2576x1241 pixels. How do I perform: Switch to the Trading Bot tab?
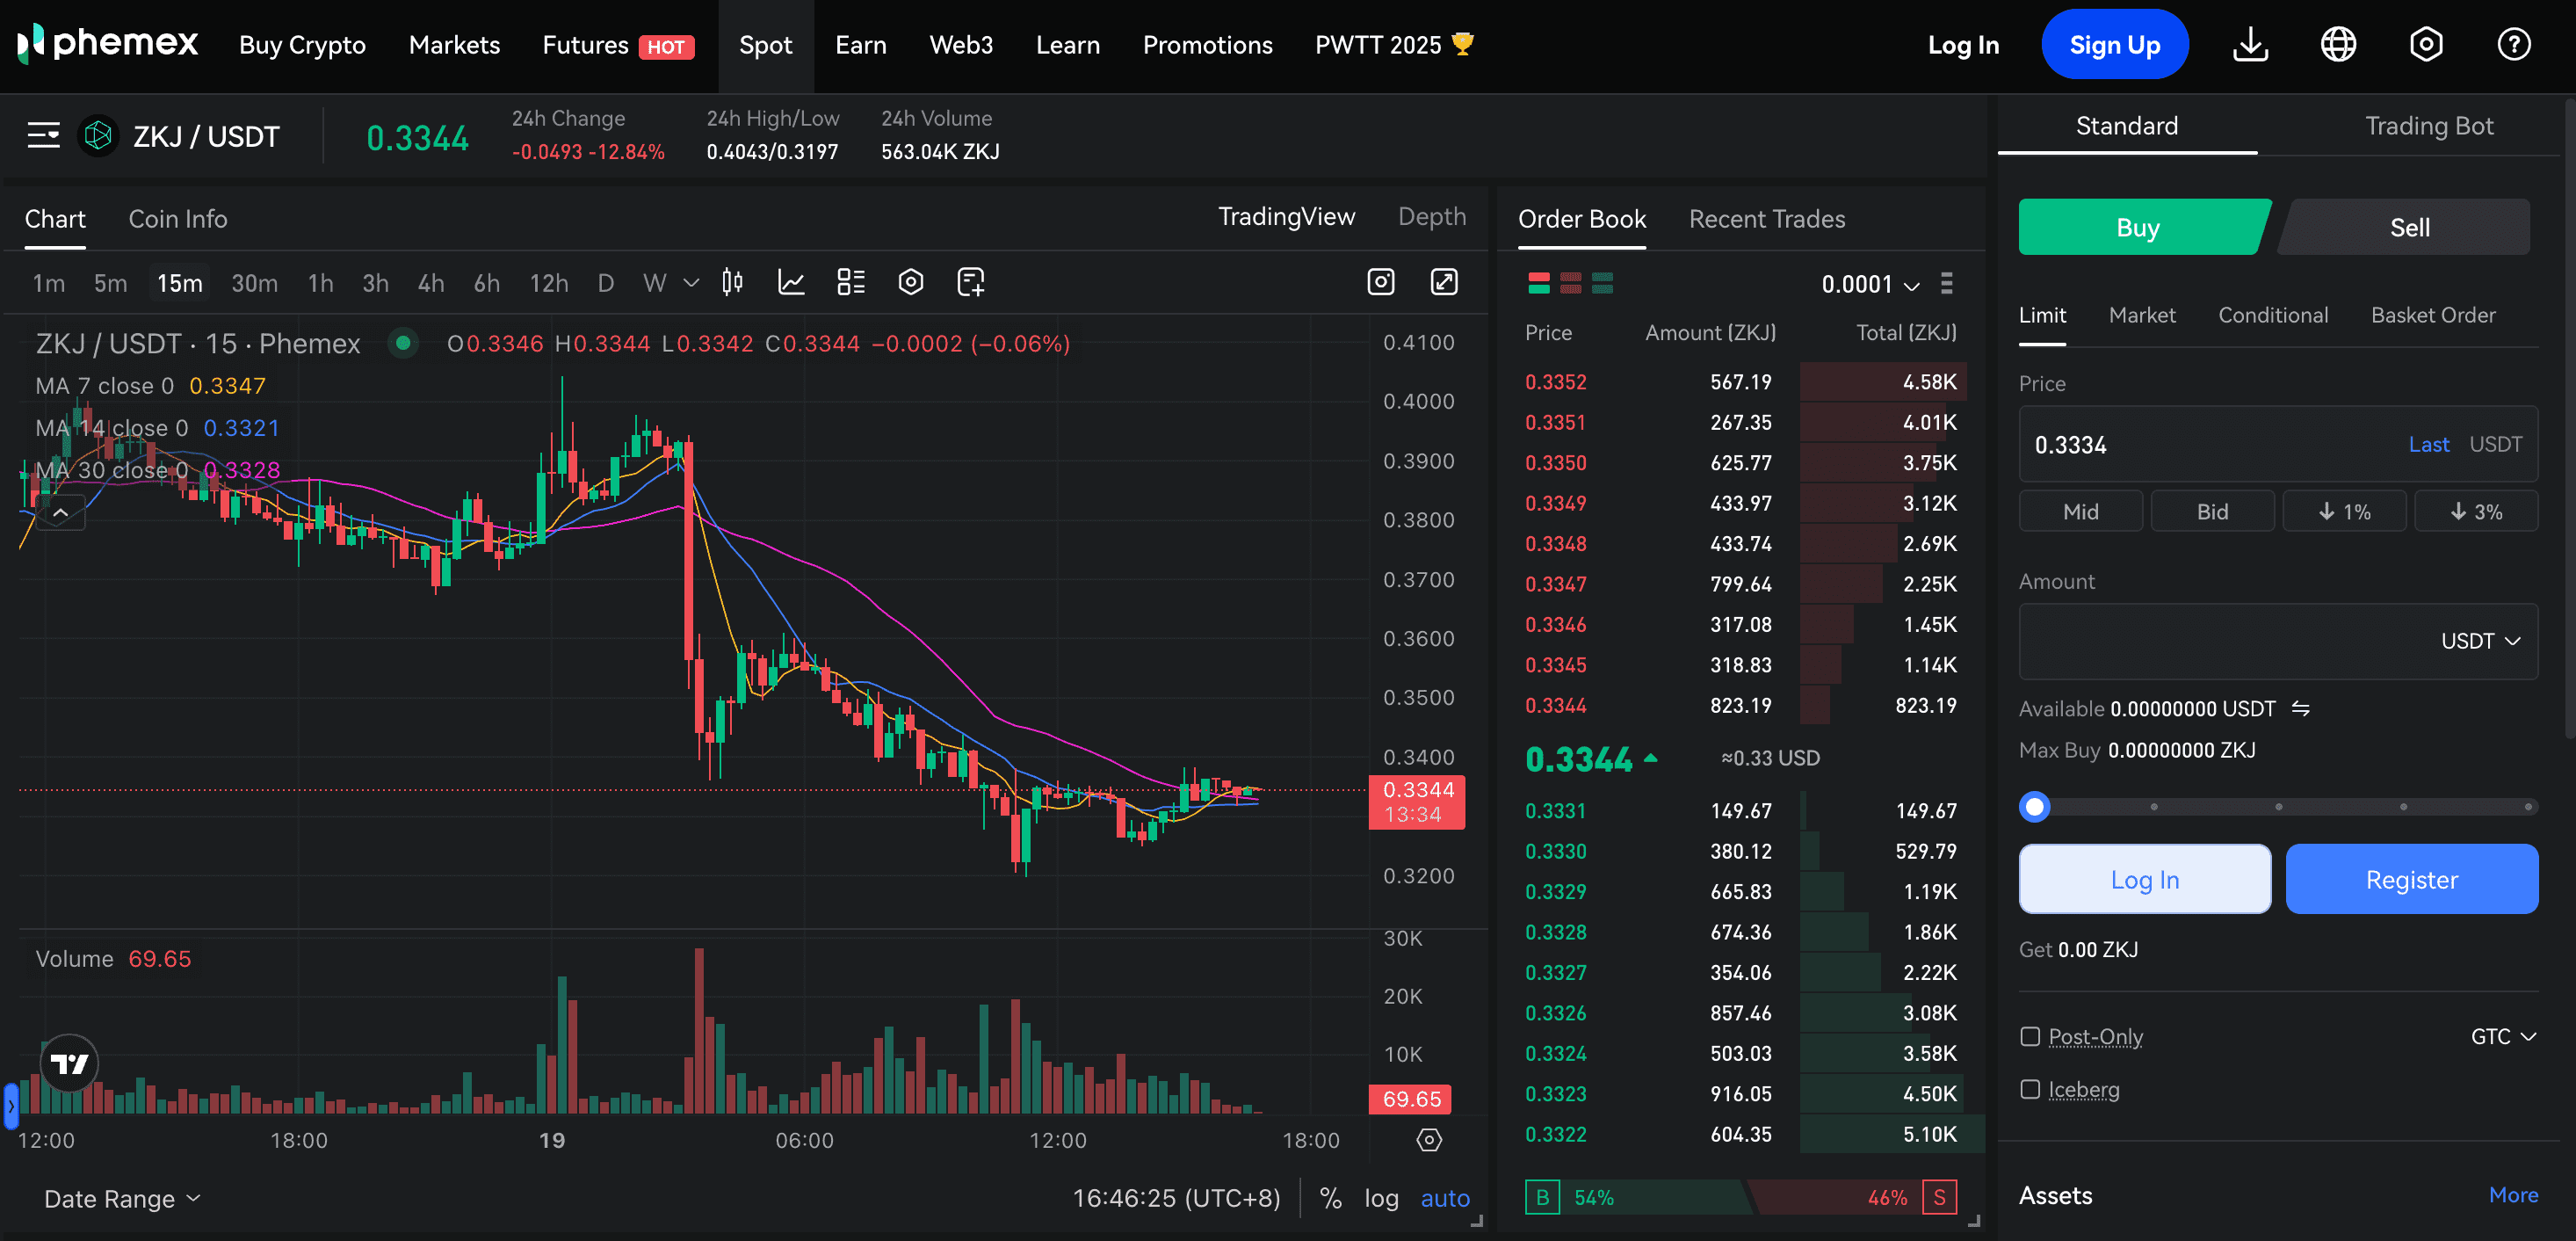point(2429,126)
